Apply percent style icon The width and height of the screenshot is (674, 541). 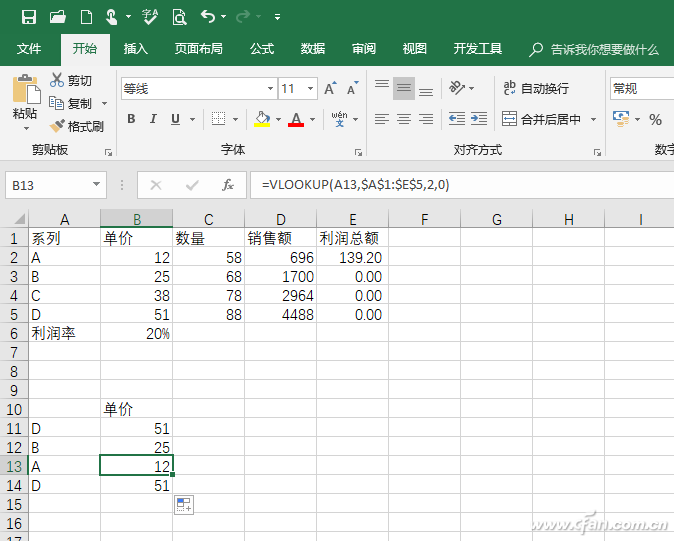tap(656, 119)
